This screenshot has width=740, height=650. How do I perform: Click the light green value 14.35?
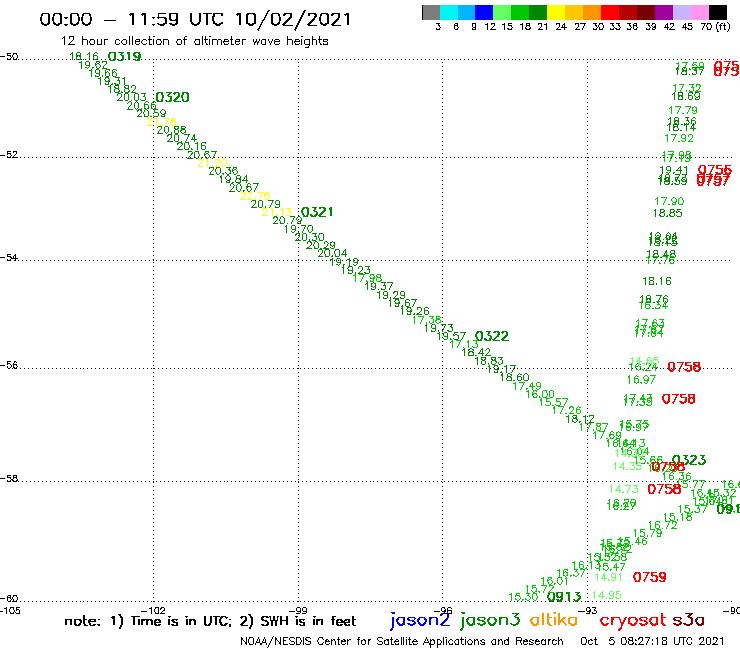(x=627, y=466)
